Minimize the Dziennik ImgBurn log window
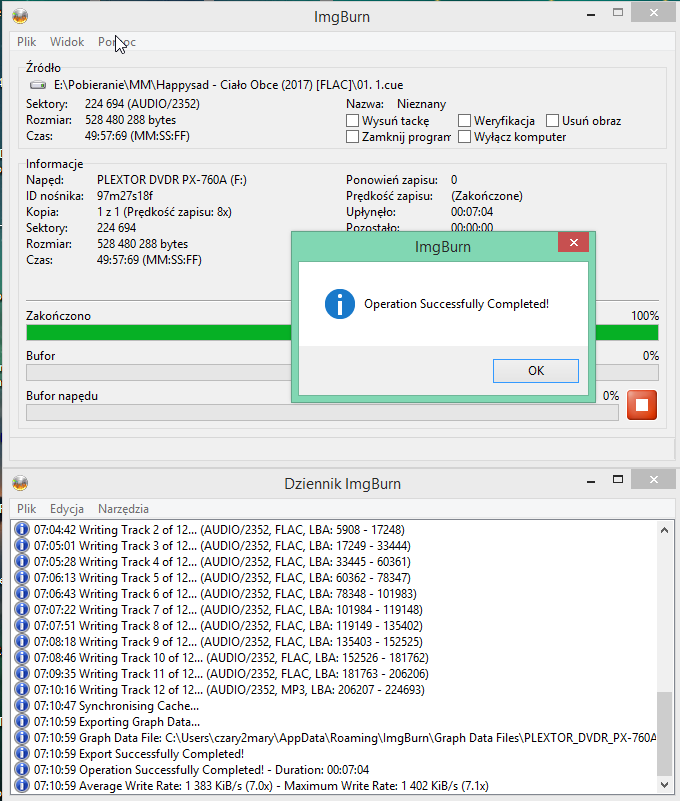 [x=591, y=480]
